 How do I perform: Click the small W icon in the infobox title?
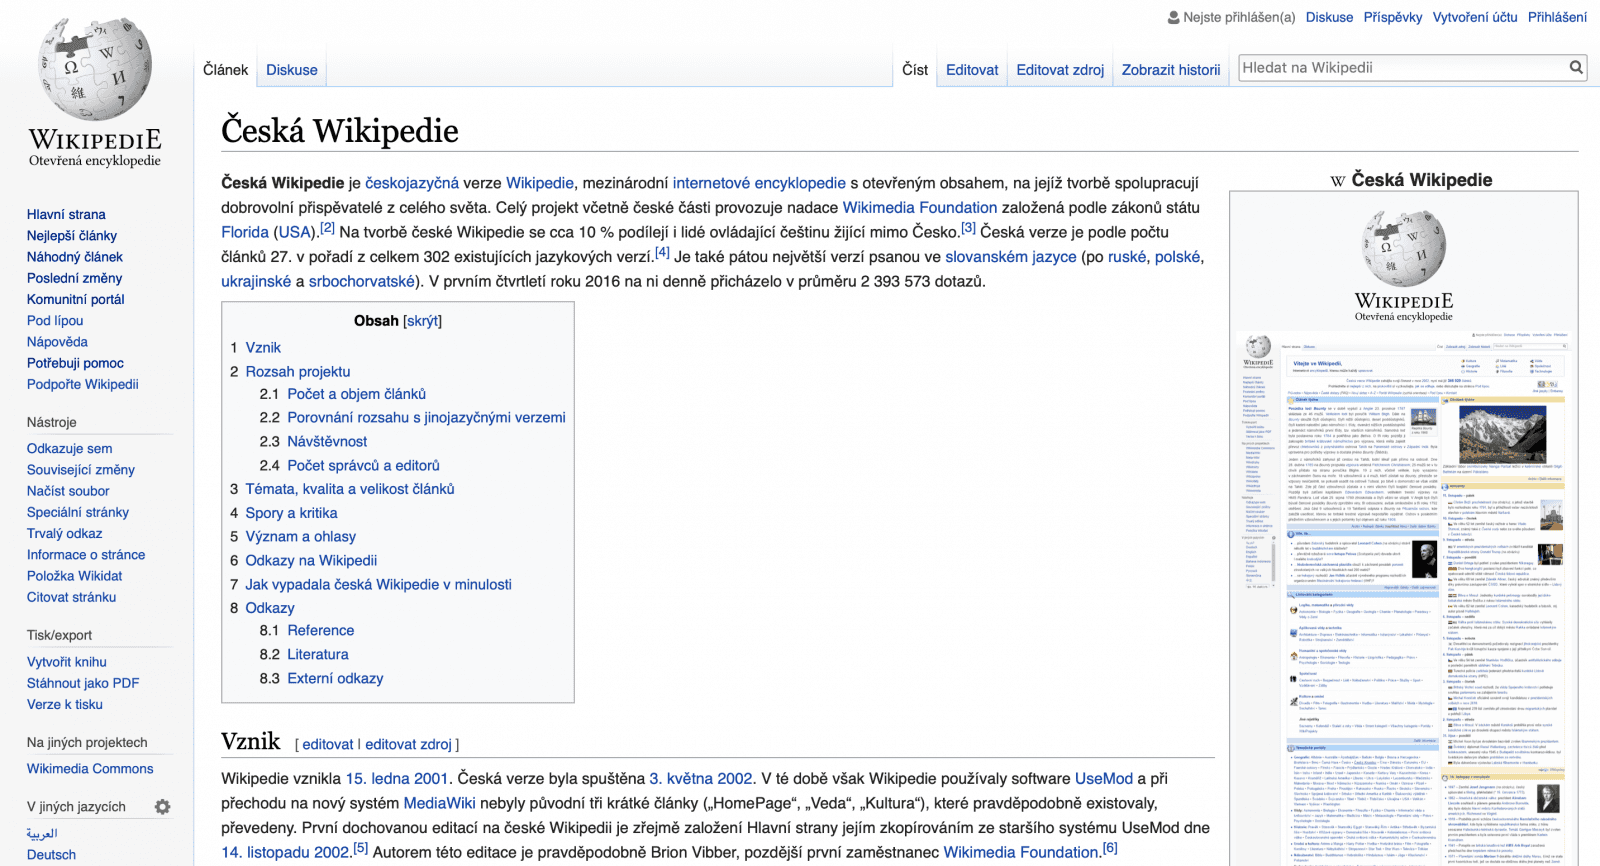pyautogui.click(x=1338, y=181)
